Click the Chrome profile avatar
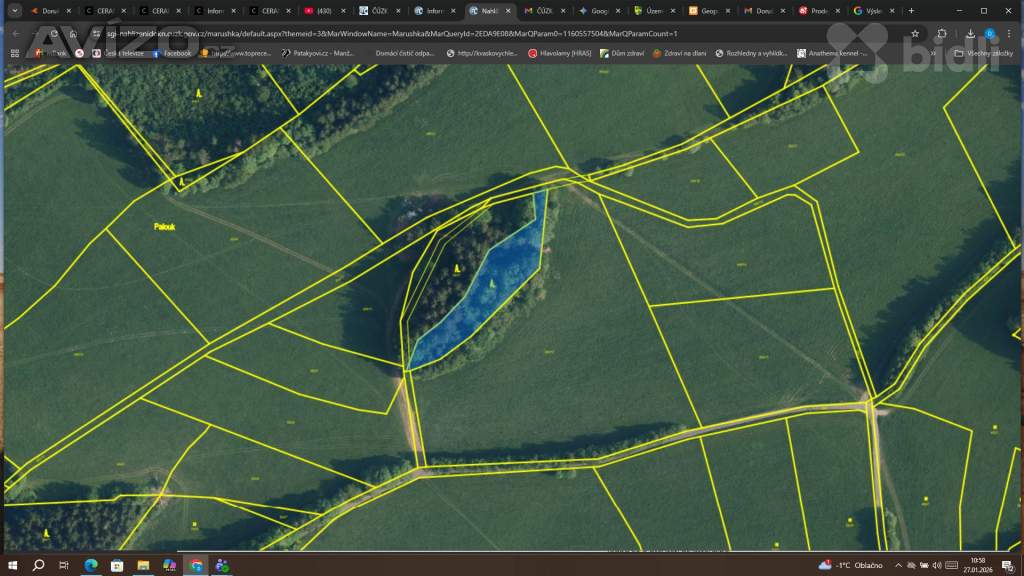 [x=989, y=33]
